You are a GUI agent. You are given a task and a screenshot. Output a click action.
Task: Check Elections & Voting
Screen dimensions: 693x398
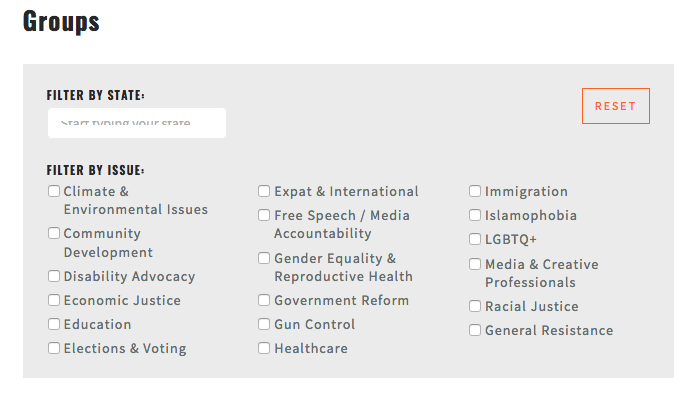point(54,348)
